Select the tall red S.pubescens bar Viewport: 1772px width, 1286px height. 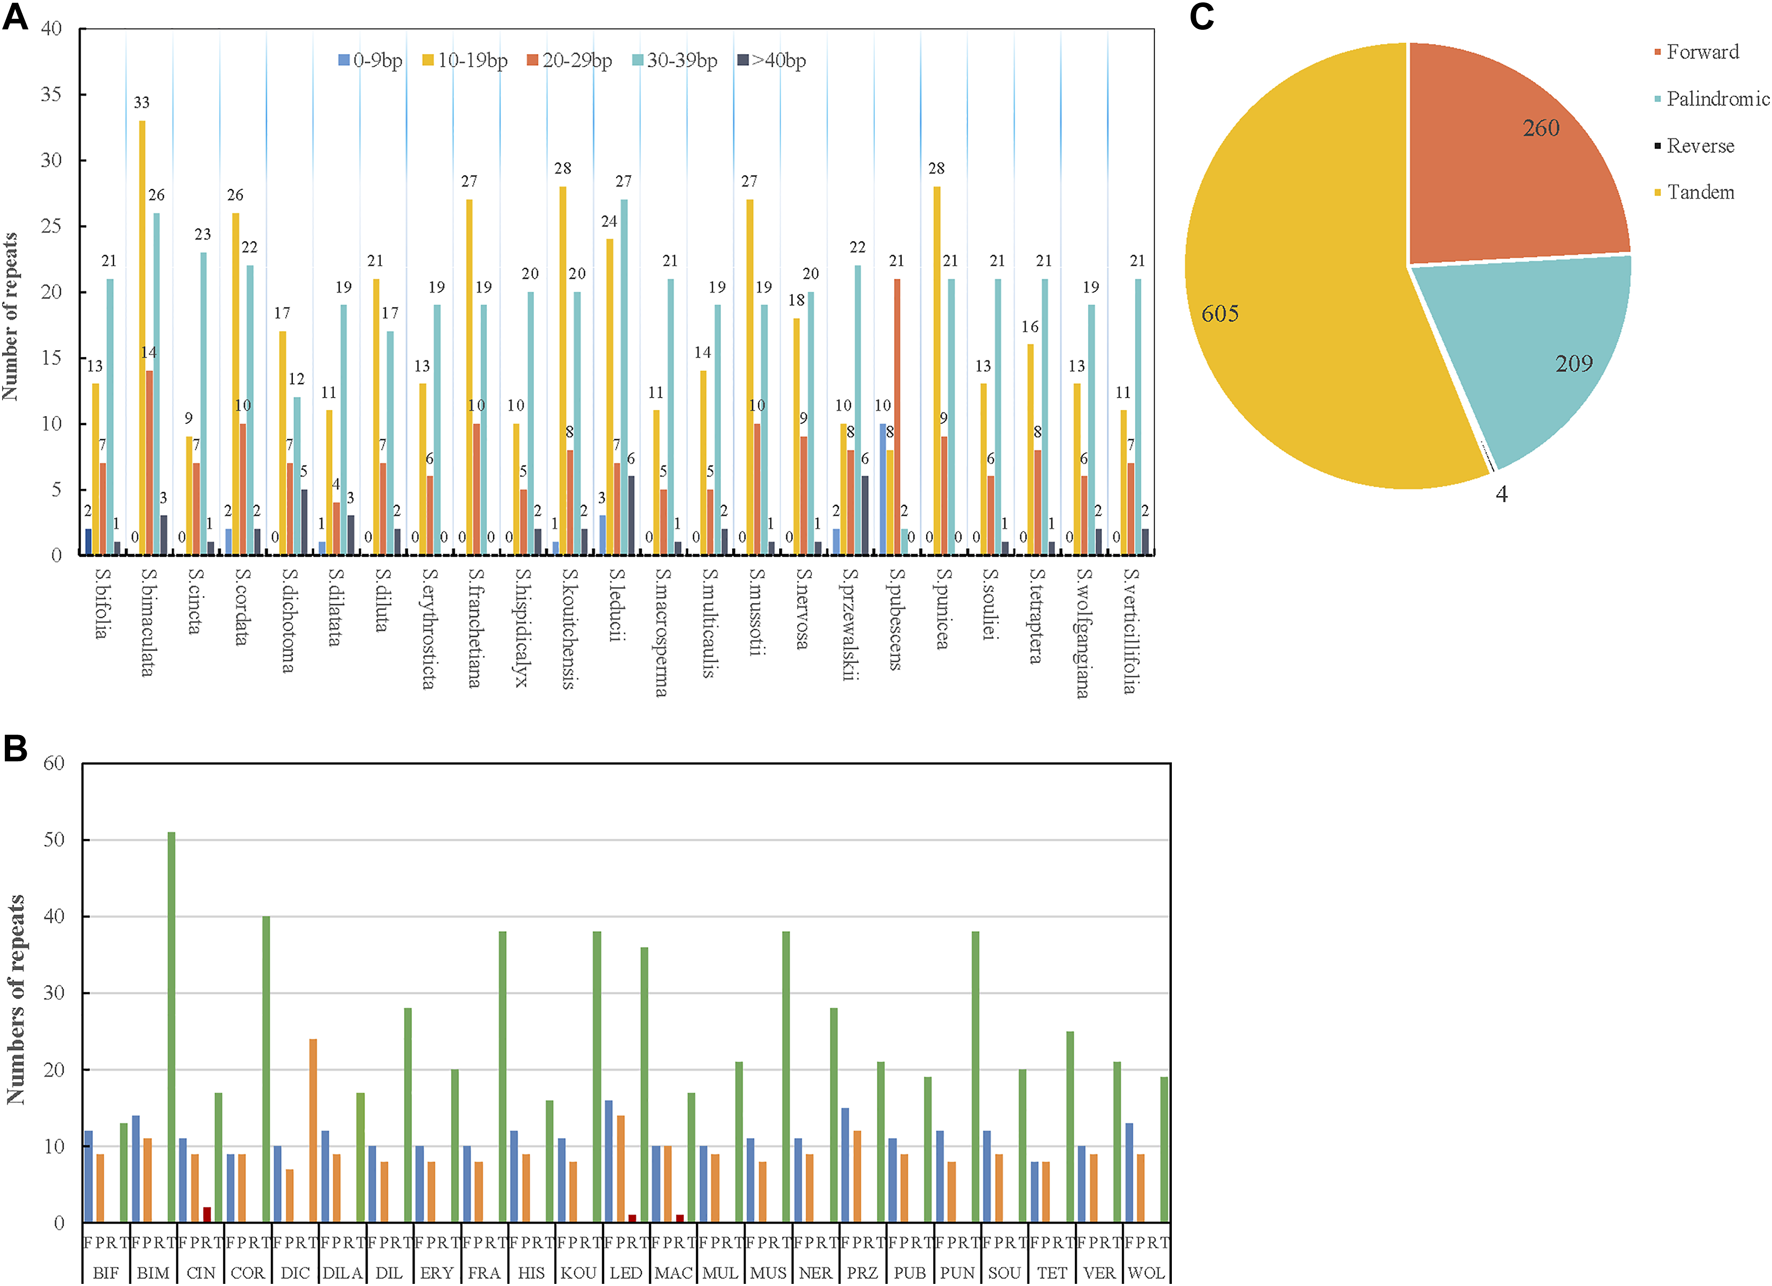tap(897, 416)
